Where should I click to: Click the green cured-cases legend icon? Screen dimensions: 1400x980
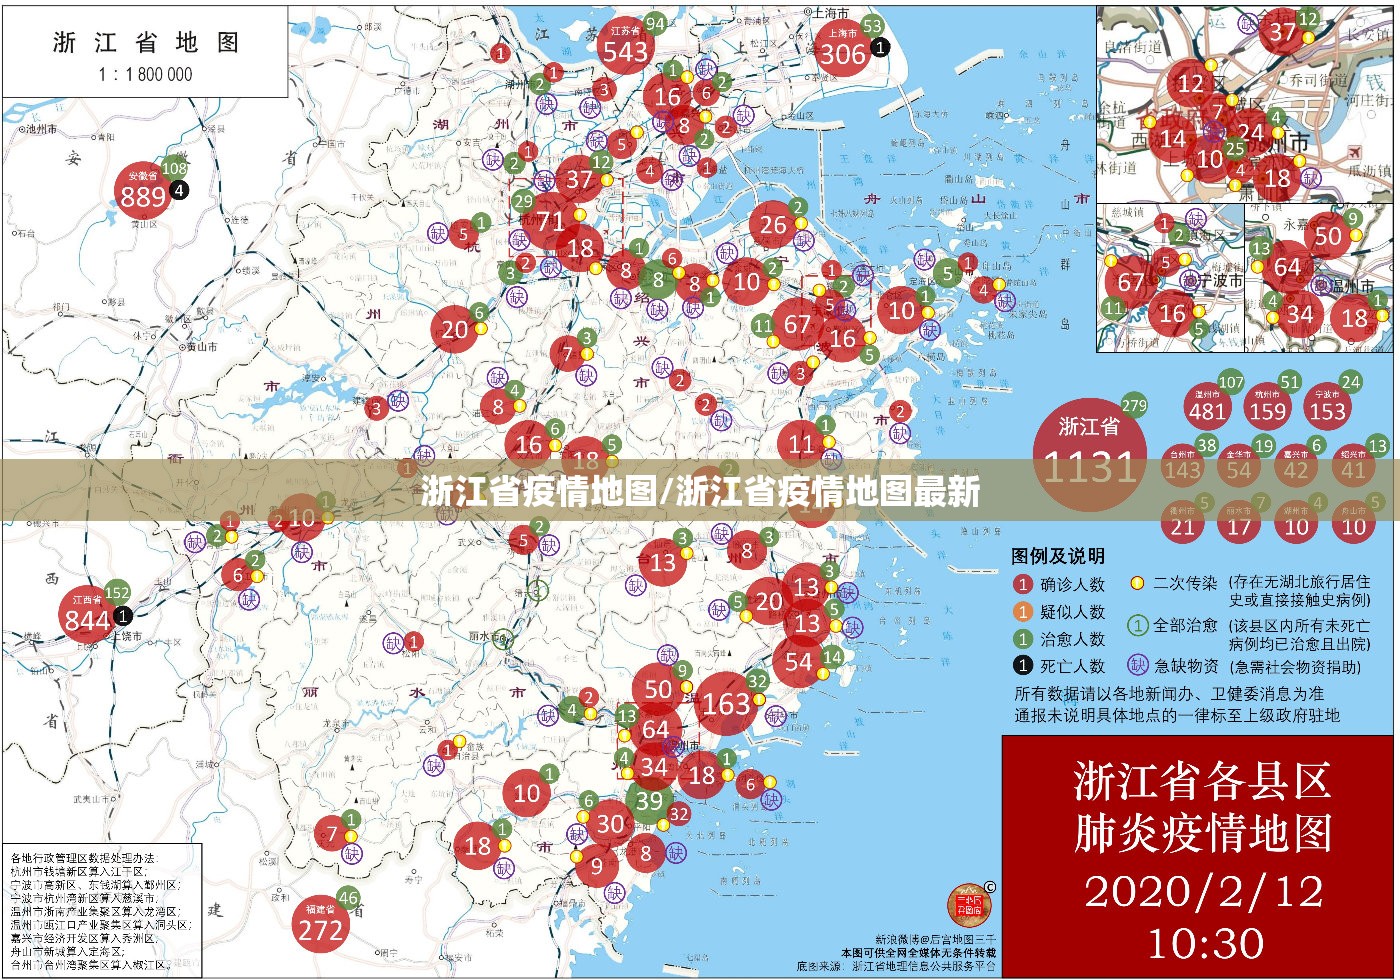tap(1022, 639)
